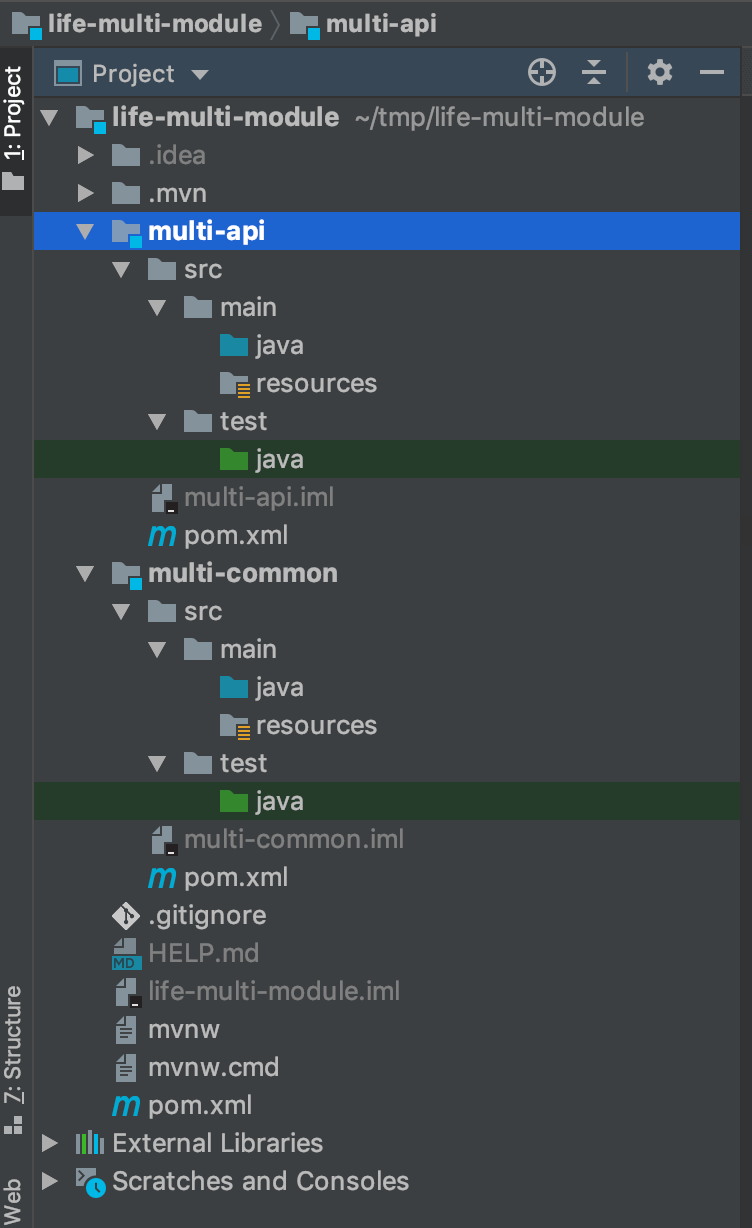752x1228 pixels.
Task: Expand the .idea folder
Action: (x=85, y=156)
